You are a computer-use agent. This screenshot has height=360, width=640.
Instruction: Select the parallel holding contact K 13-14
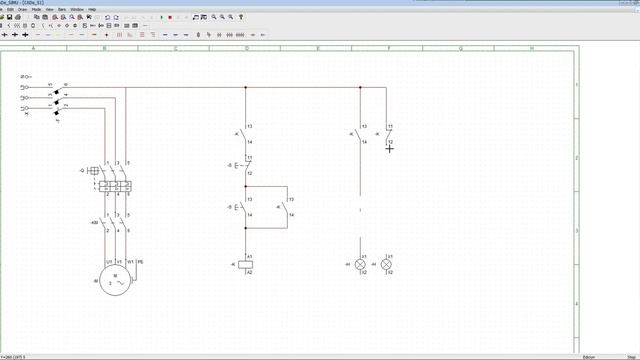coord(285,207)
